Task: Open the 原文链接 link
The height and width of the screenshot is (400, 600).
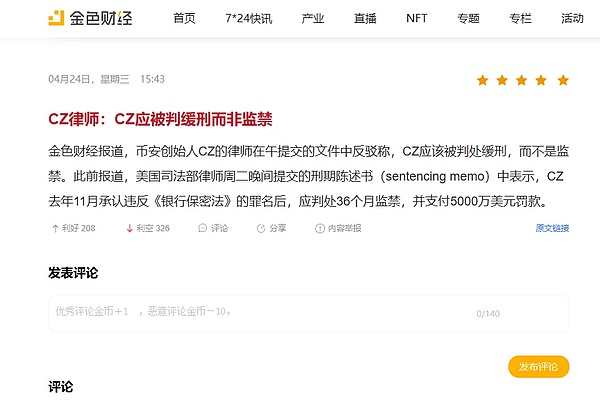Action: coord(552,228)
